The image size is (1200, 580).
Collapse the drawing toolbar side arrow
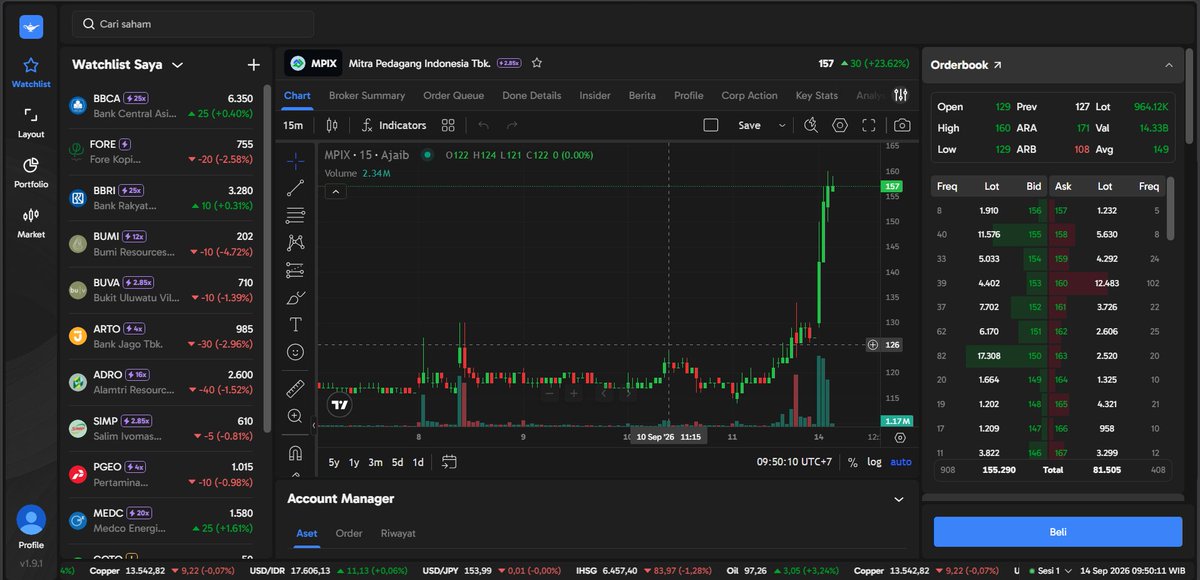314,425
